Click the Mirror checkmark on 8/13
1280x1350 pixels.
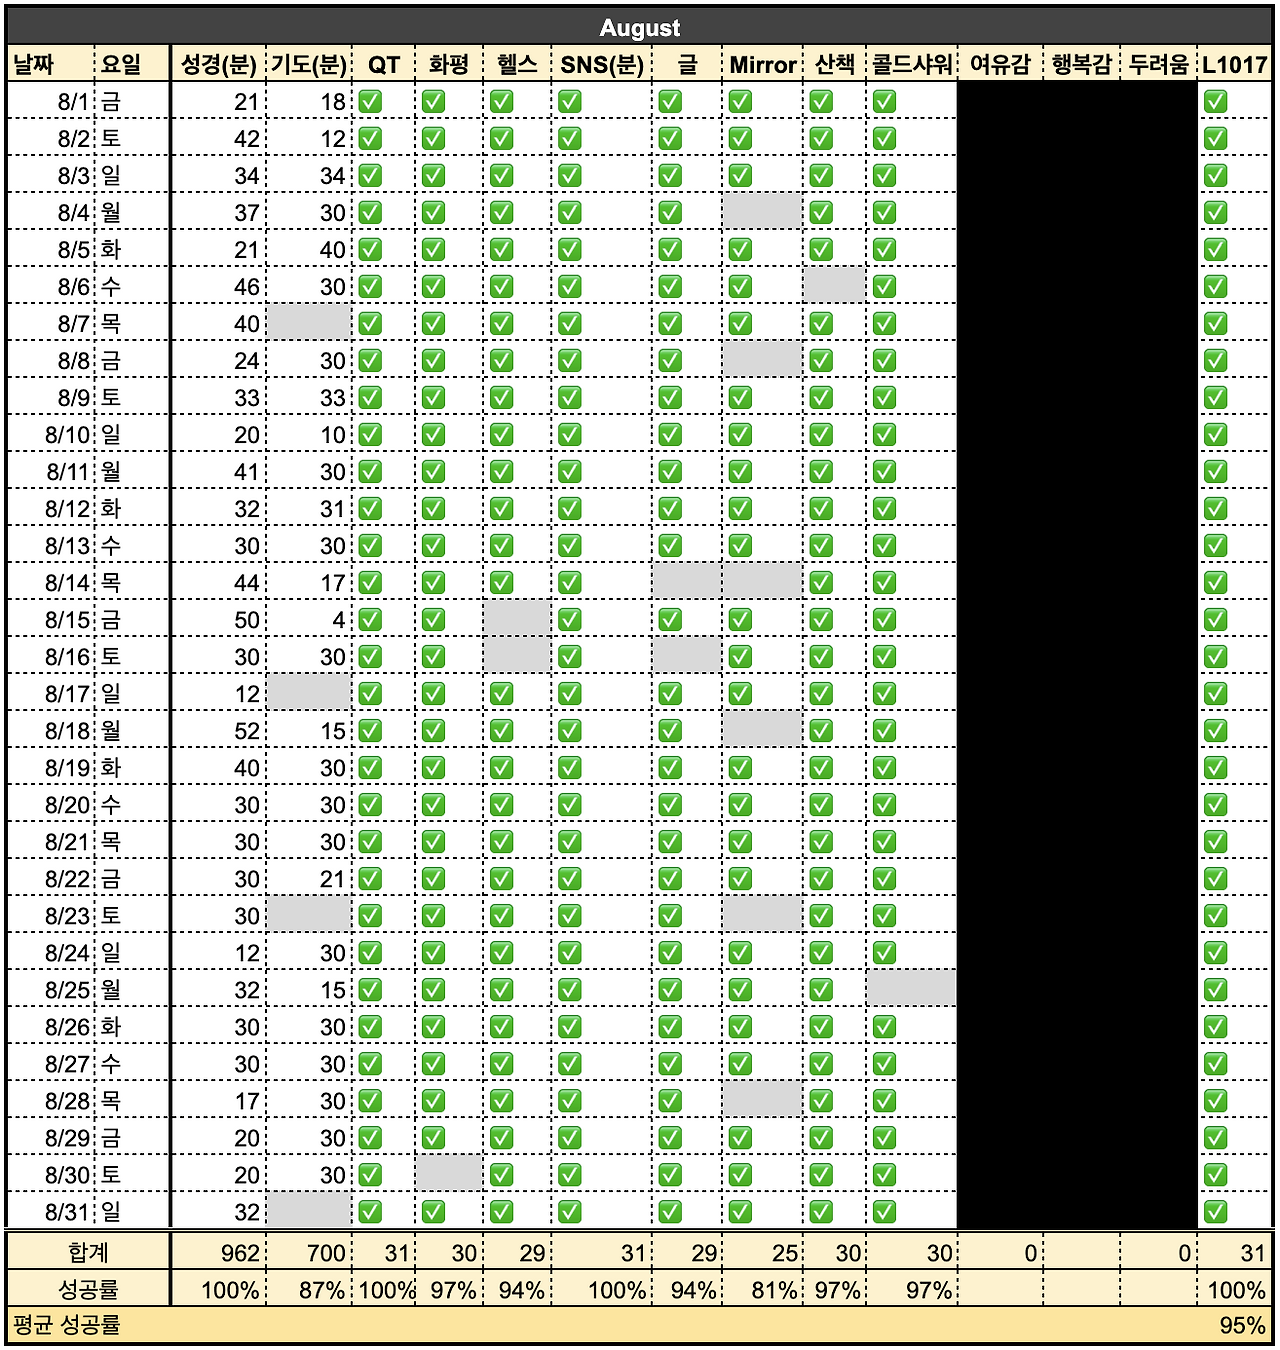(x=740, y=545)
